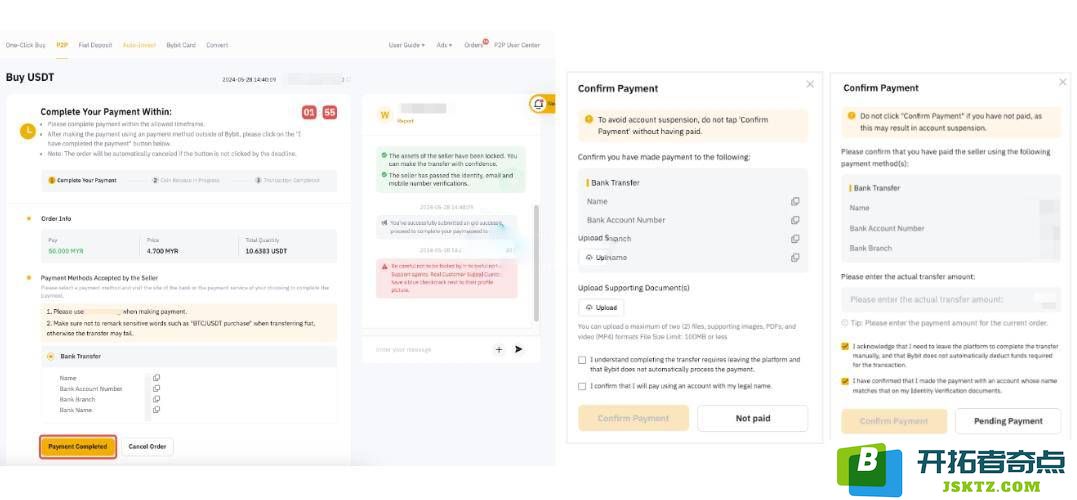Image resolution: width=1077 pixels, height=500 pixels.
Task: Tick the 'I understand completing the transfer' checkbox
Action: pos(582,359)
